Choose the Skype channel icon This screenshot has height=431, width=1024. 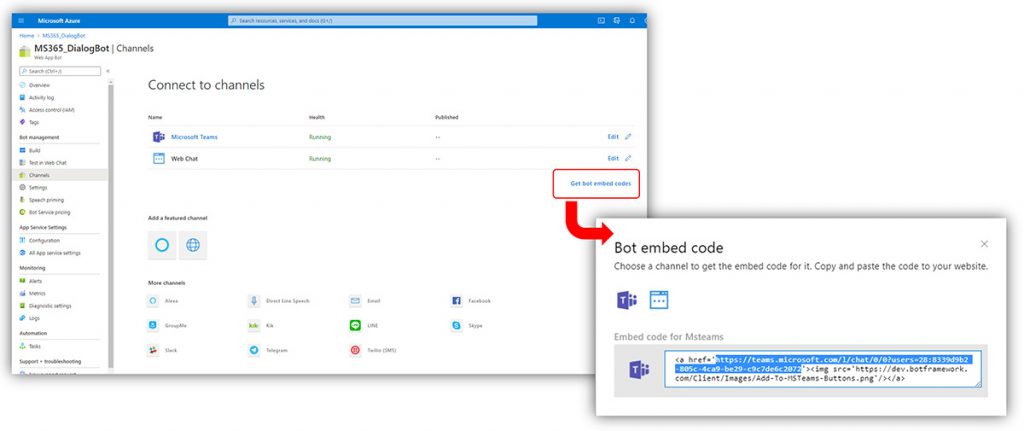pos(456,325)
